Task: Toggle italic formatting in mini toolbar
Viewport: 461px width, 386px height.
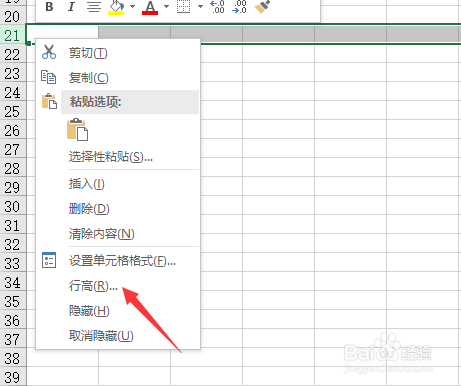Action: tap(71, 6)
